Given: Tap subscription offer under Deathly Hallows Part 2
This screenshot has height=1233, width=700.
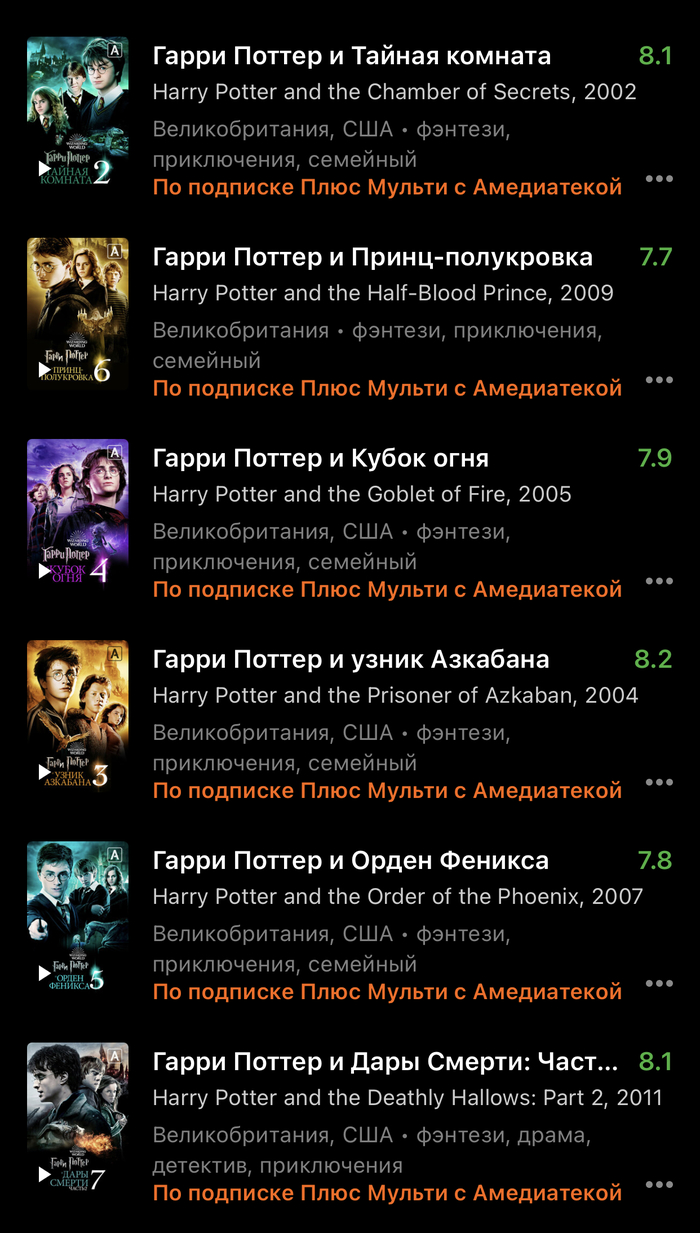Looking at the screenshot, I should pyautogui.click(x=388, y=1193).
